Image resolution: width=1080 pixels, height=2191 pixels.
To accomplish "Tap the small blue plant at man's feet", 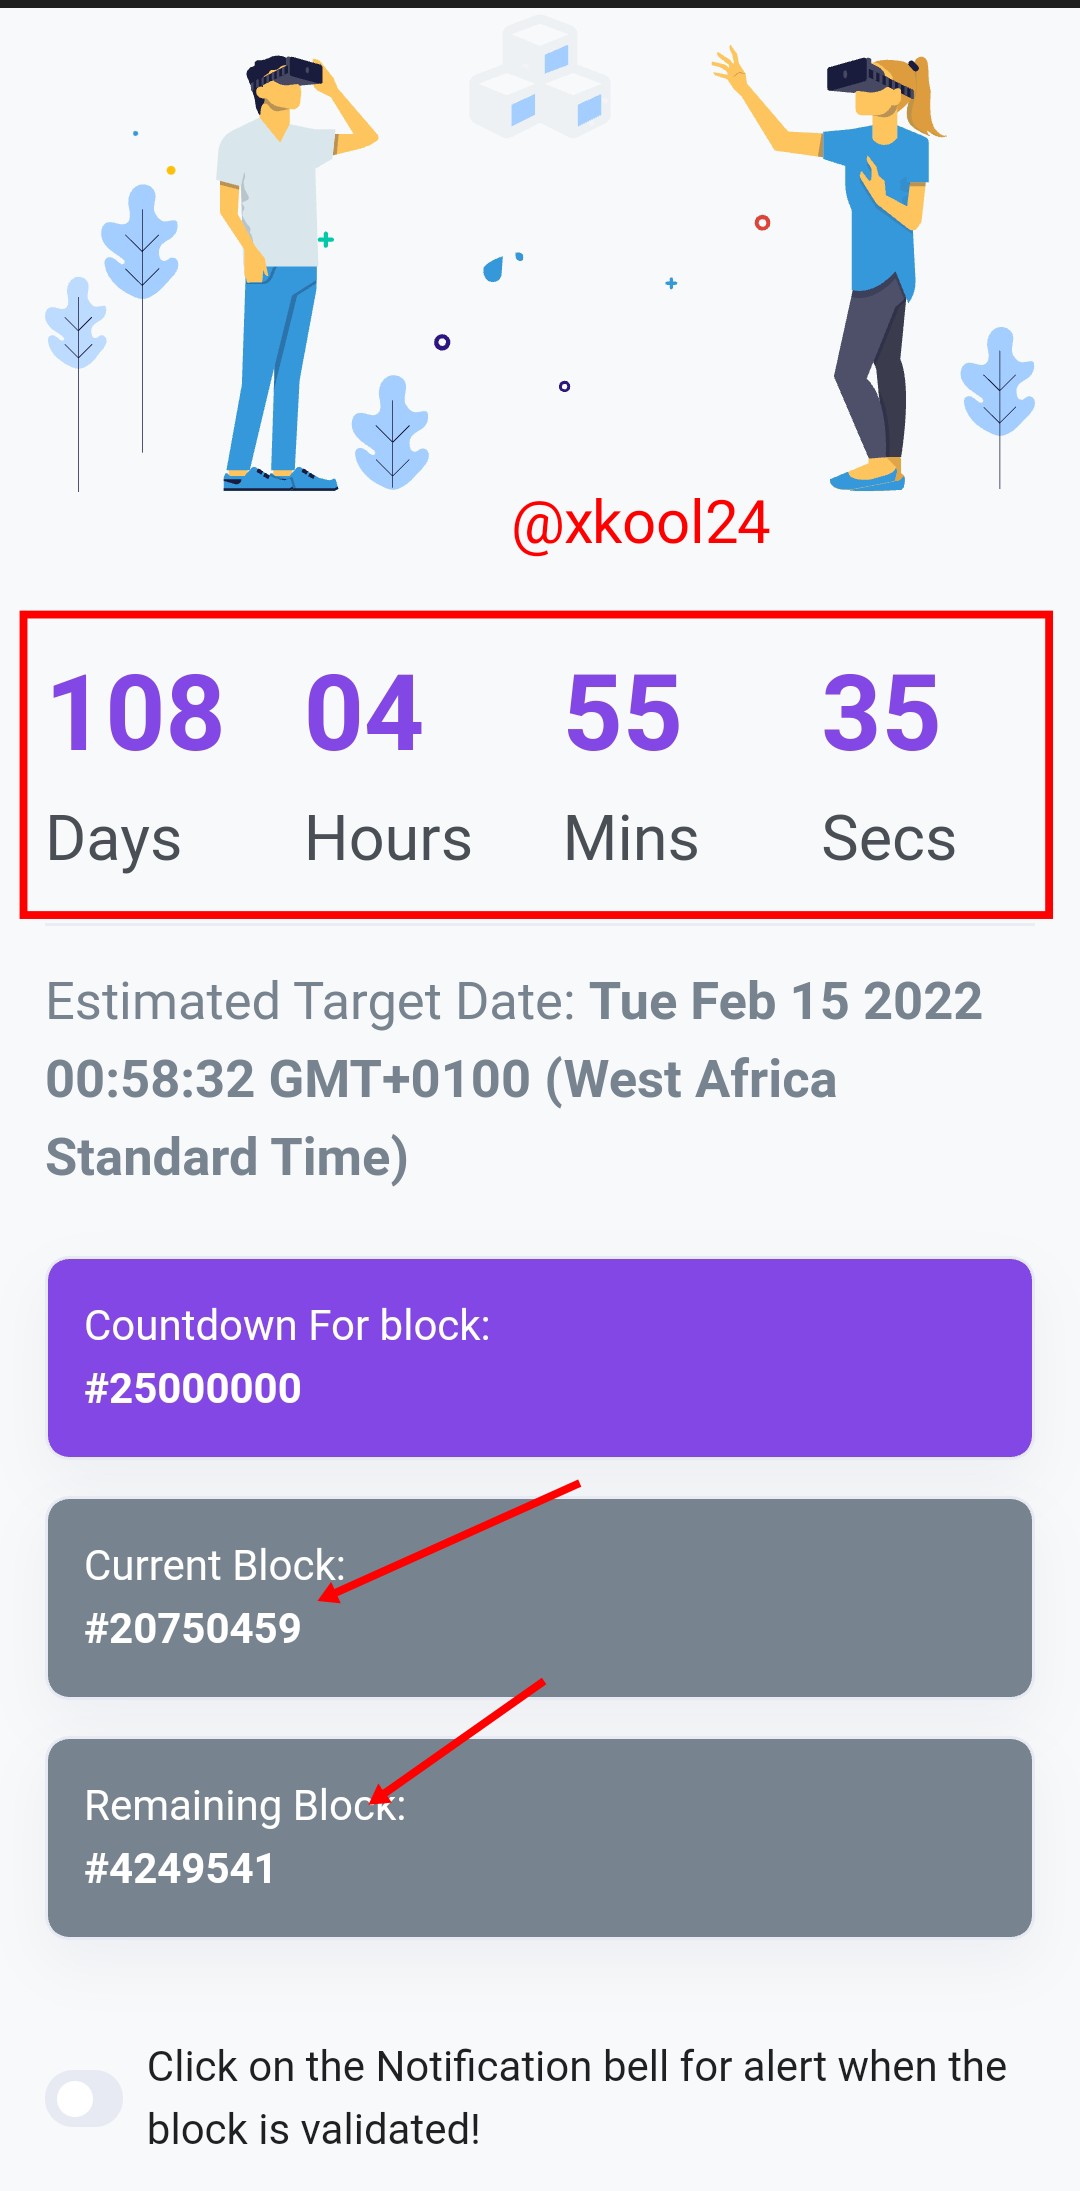I will pyautogui.click(x=391, y=432).
